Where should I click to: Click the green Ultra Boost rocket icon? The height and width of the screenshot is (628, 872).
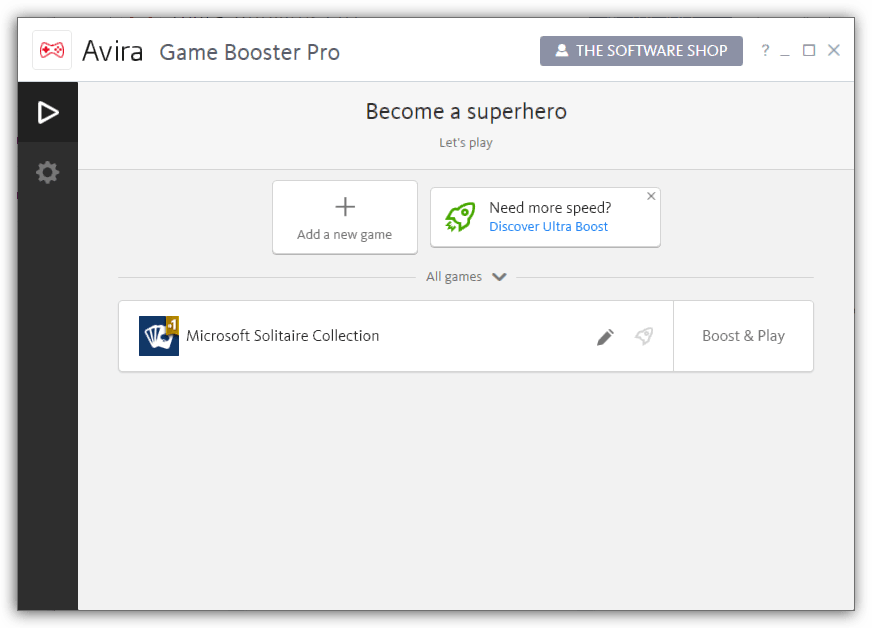460,217
